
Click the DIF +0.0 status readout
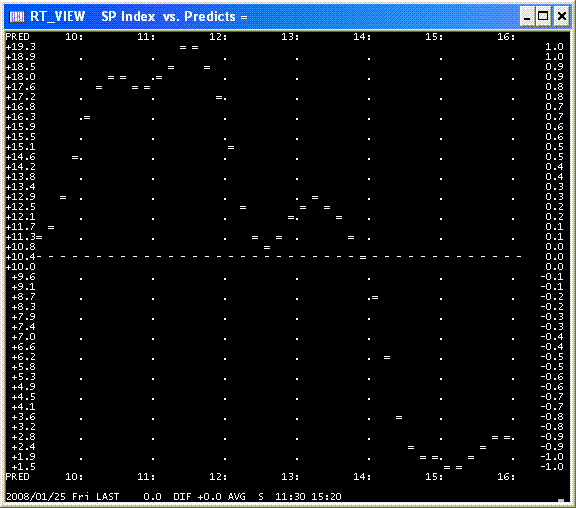pyautogui.click(x=197, y=497)
